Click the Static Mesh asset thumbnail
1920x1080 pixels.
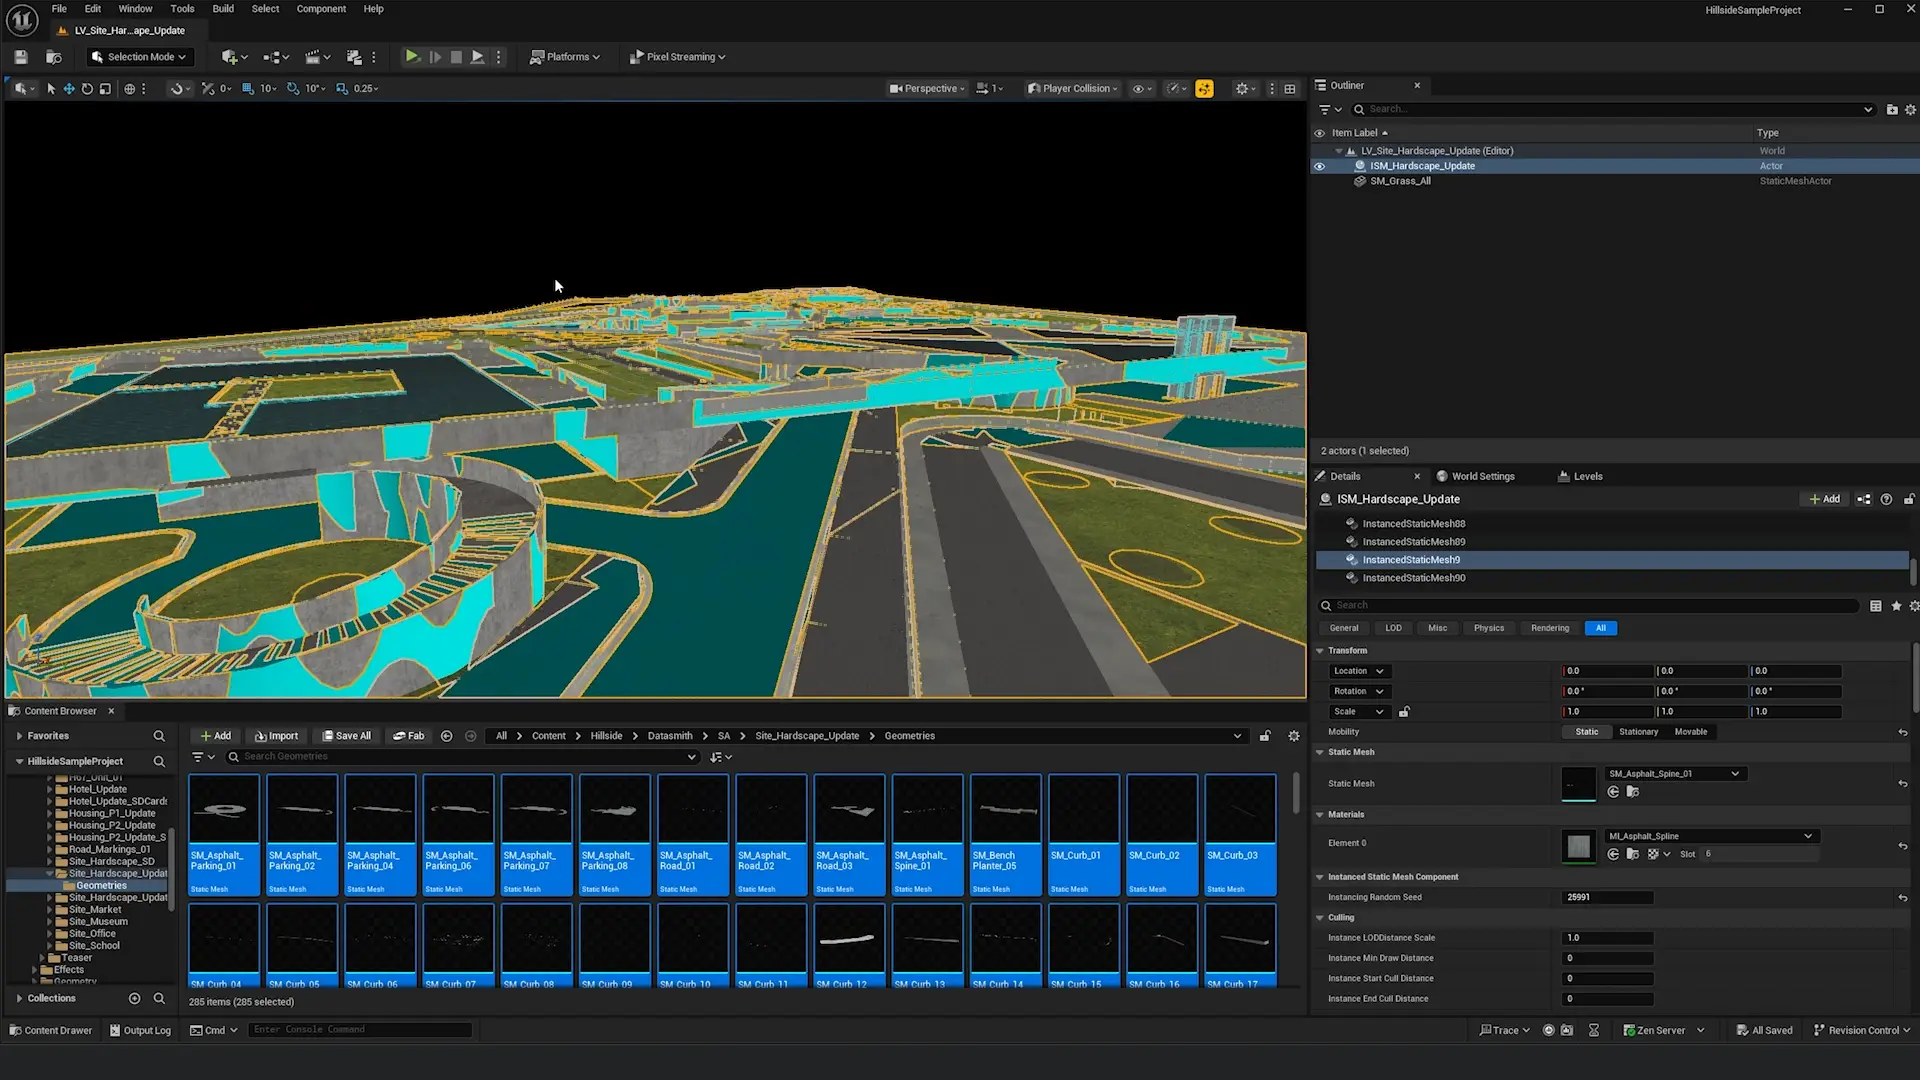point(1579,785)
